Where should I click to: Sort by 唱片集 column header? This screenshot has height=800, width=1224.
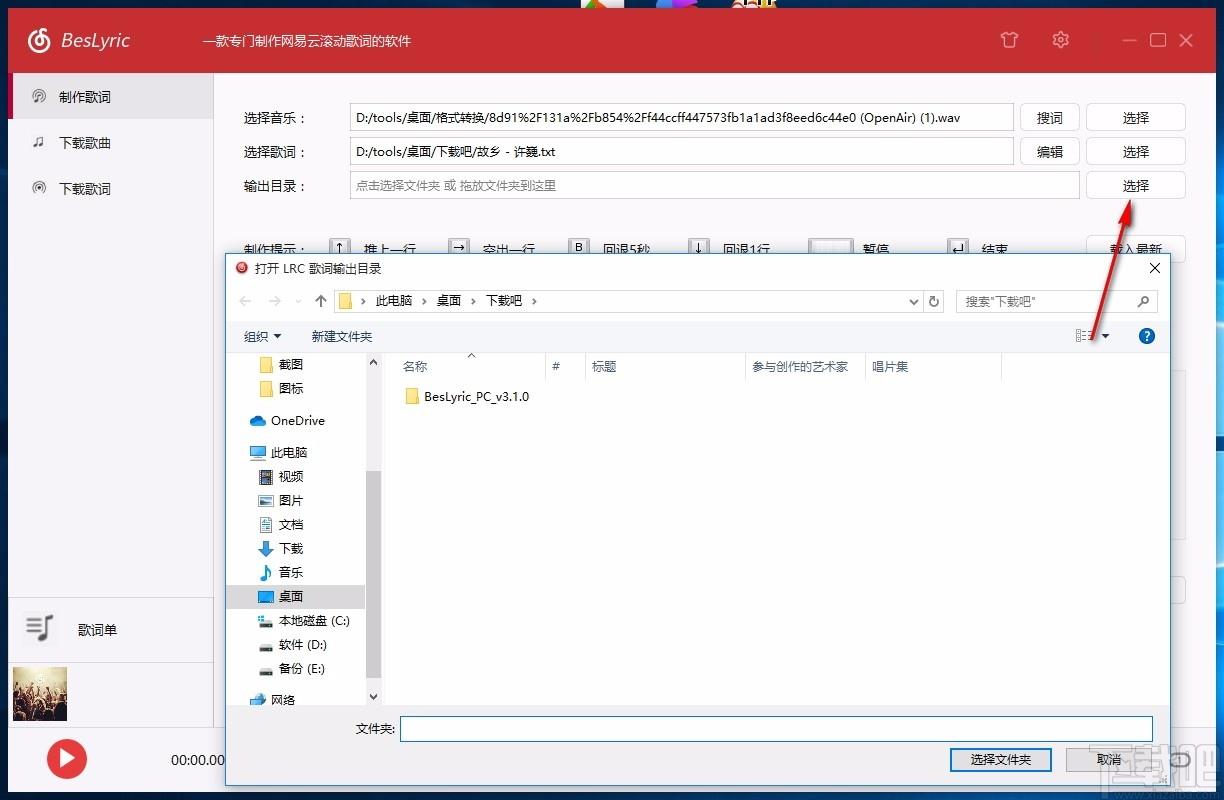tap(933, 366)
